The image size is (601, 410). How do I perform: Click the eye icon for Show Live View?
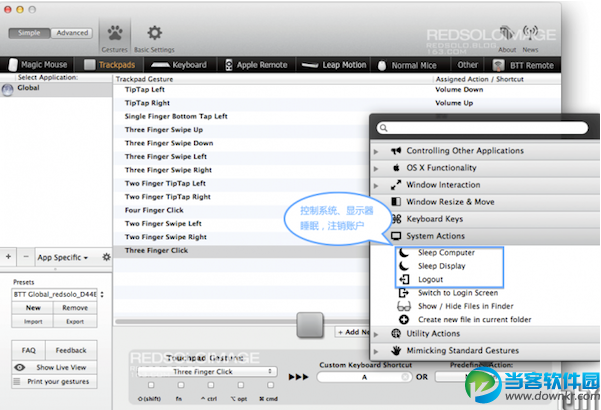coord(20,367)
